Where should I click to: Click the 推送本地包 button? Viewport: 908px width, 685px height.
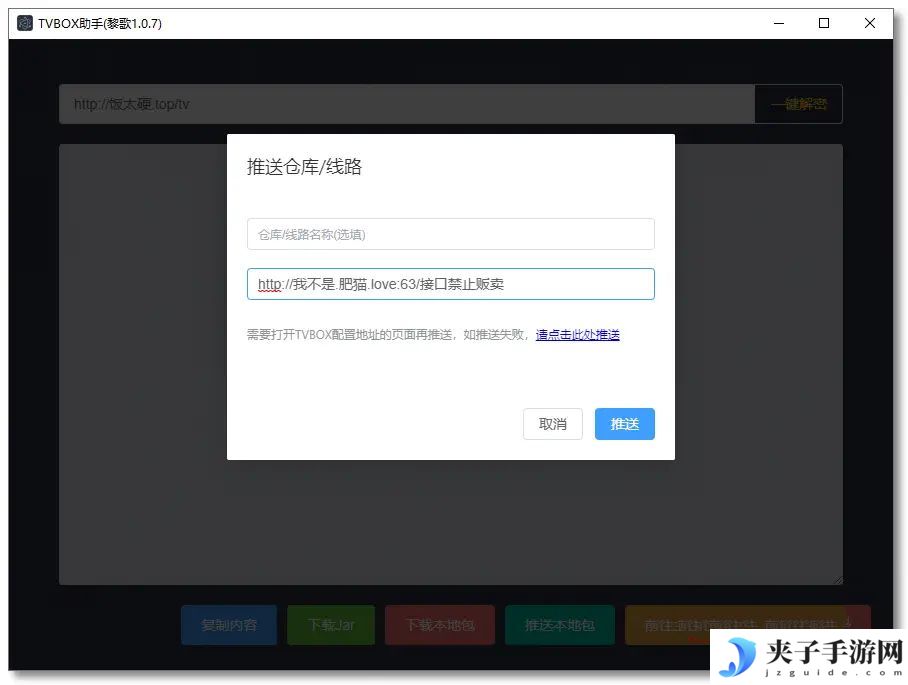pyautogui.click(x=559, y=625)
